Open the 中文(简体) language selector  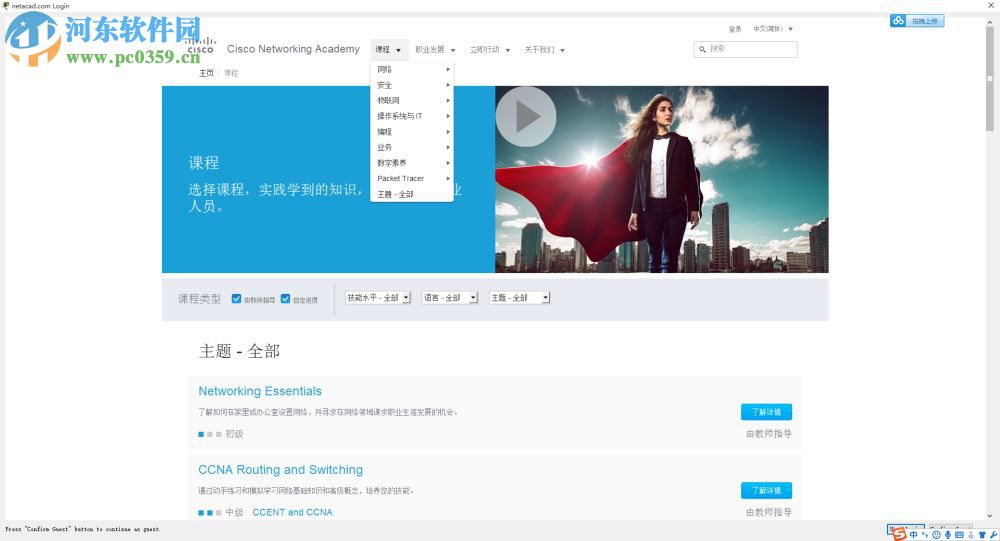coord(772,29)
